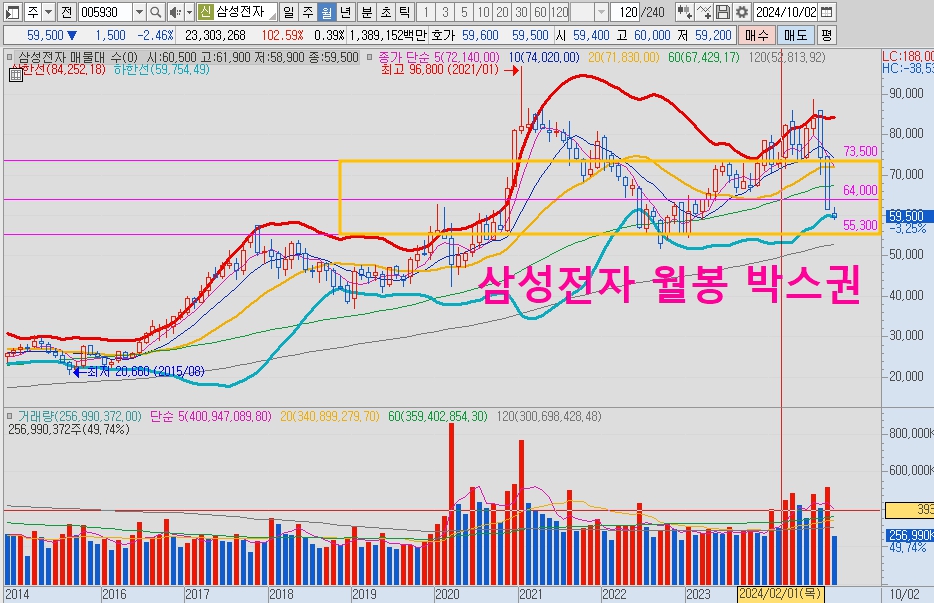
Task: Click the data grid icon on chart
Action: click(x=15, y=74)
